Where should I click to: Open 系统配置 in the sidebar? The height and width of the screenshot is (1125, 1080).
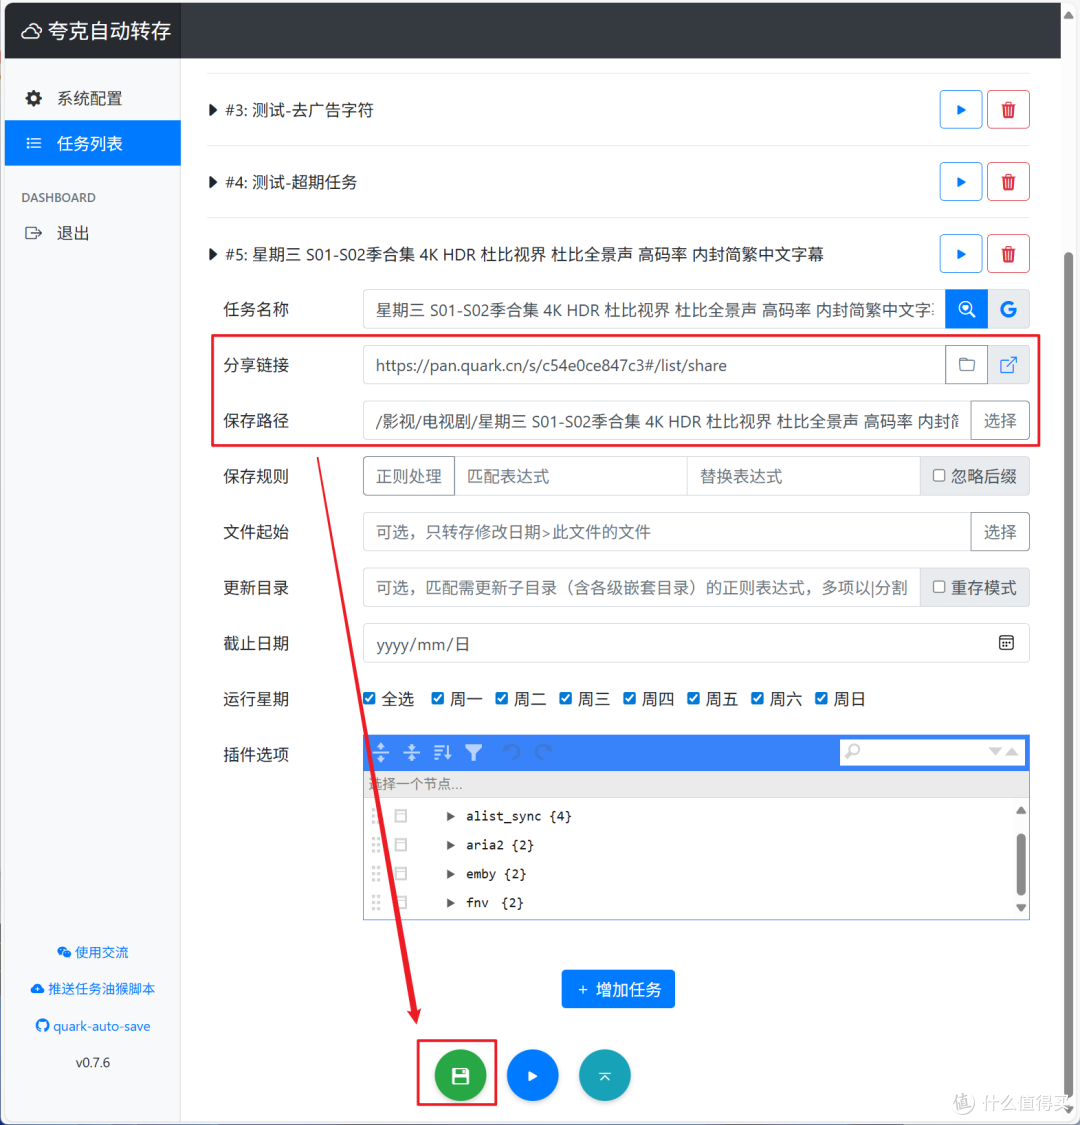tap(93, 98)
